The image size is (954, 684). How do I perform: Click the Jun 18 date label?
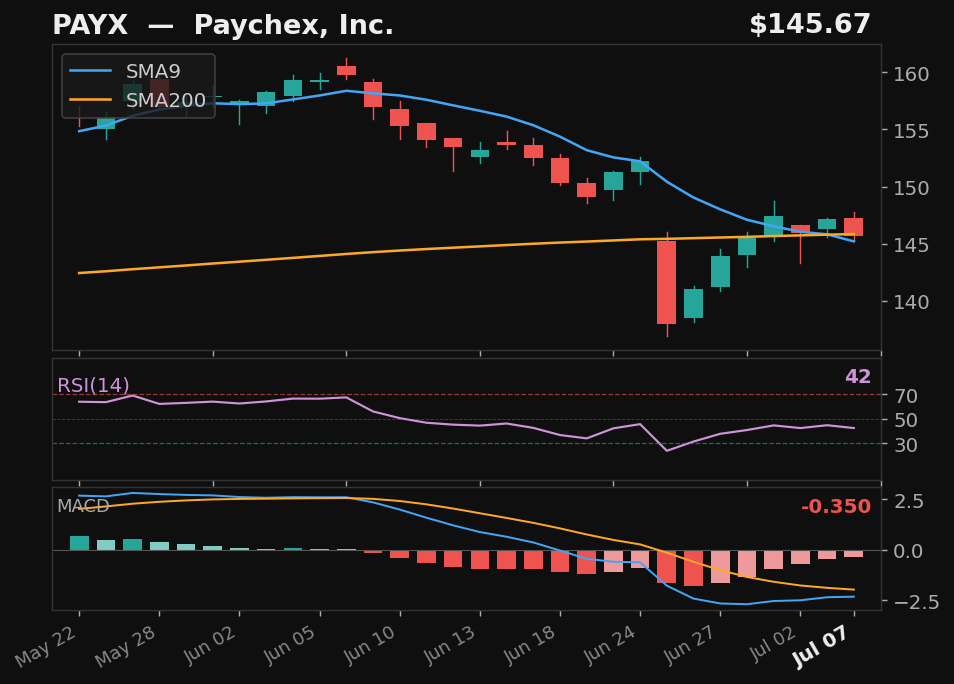(530, 645)
